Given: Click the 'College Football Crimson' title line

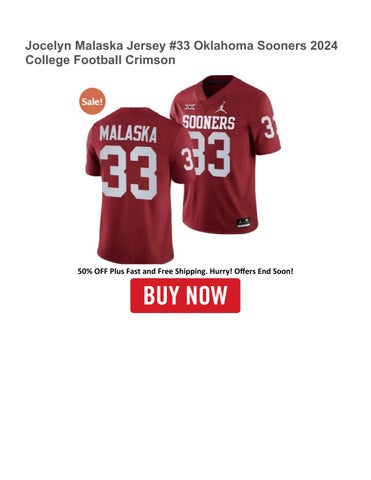Looking at the screenshot, I should click(100, 60).
